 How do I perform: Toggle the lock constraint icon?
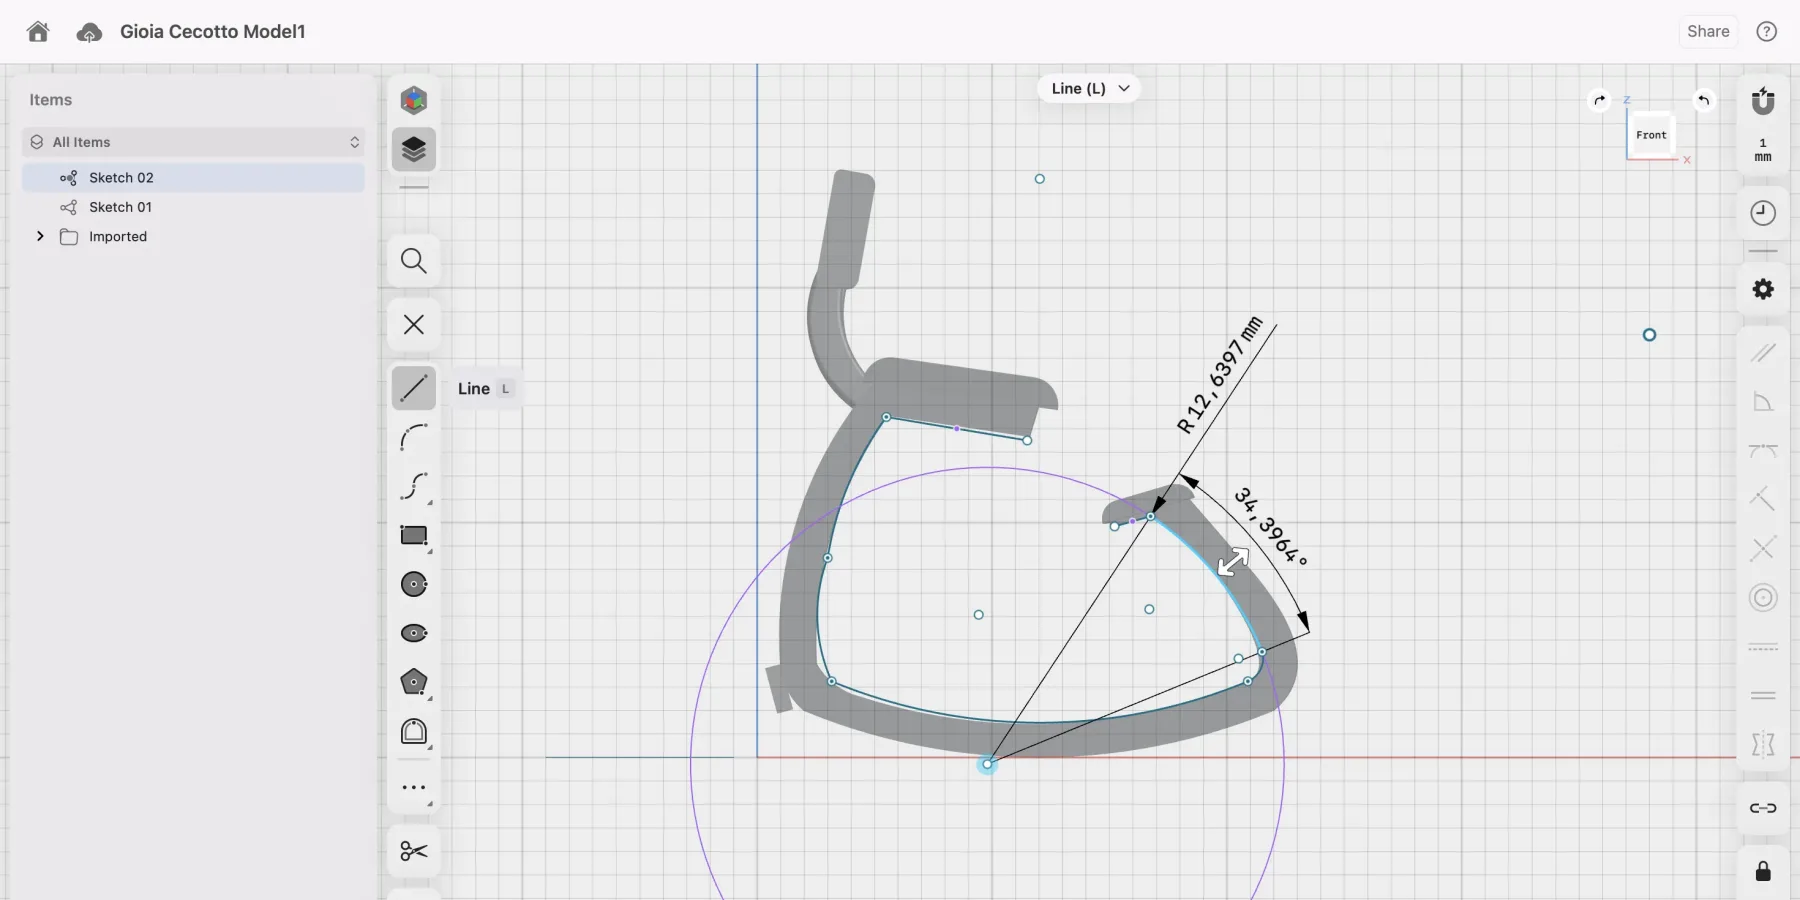tap(1763, 871)
